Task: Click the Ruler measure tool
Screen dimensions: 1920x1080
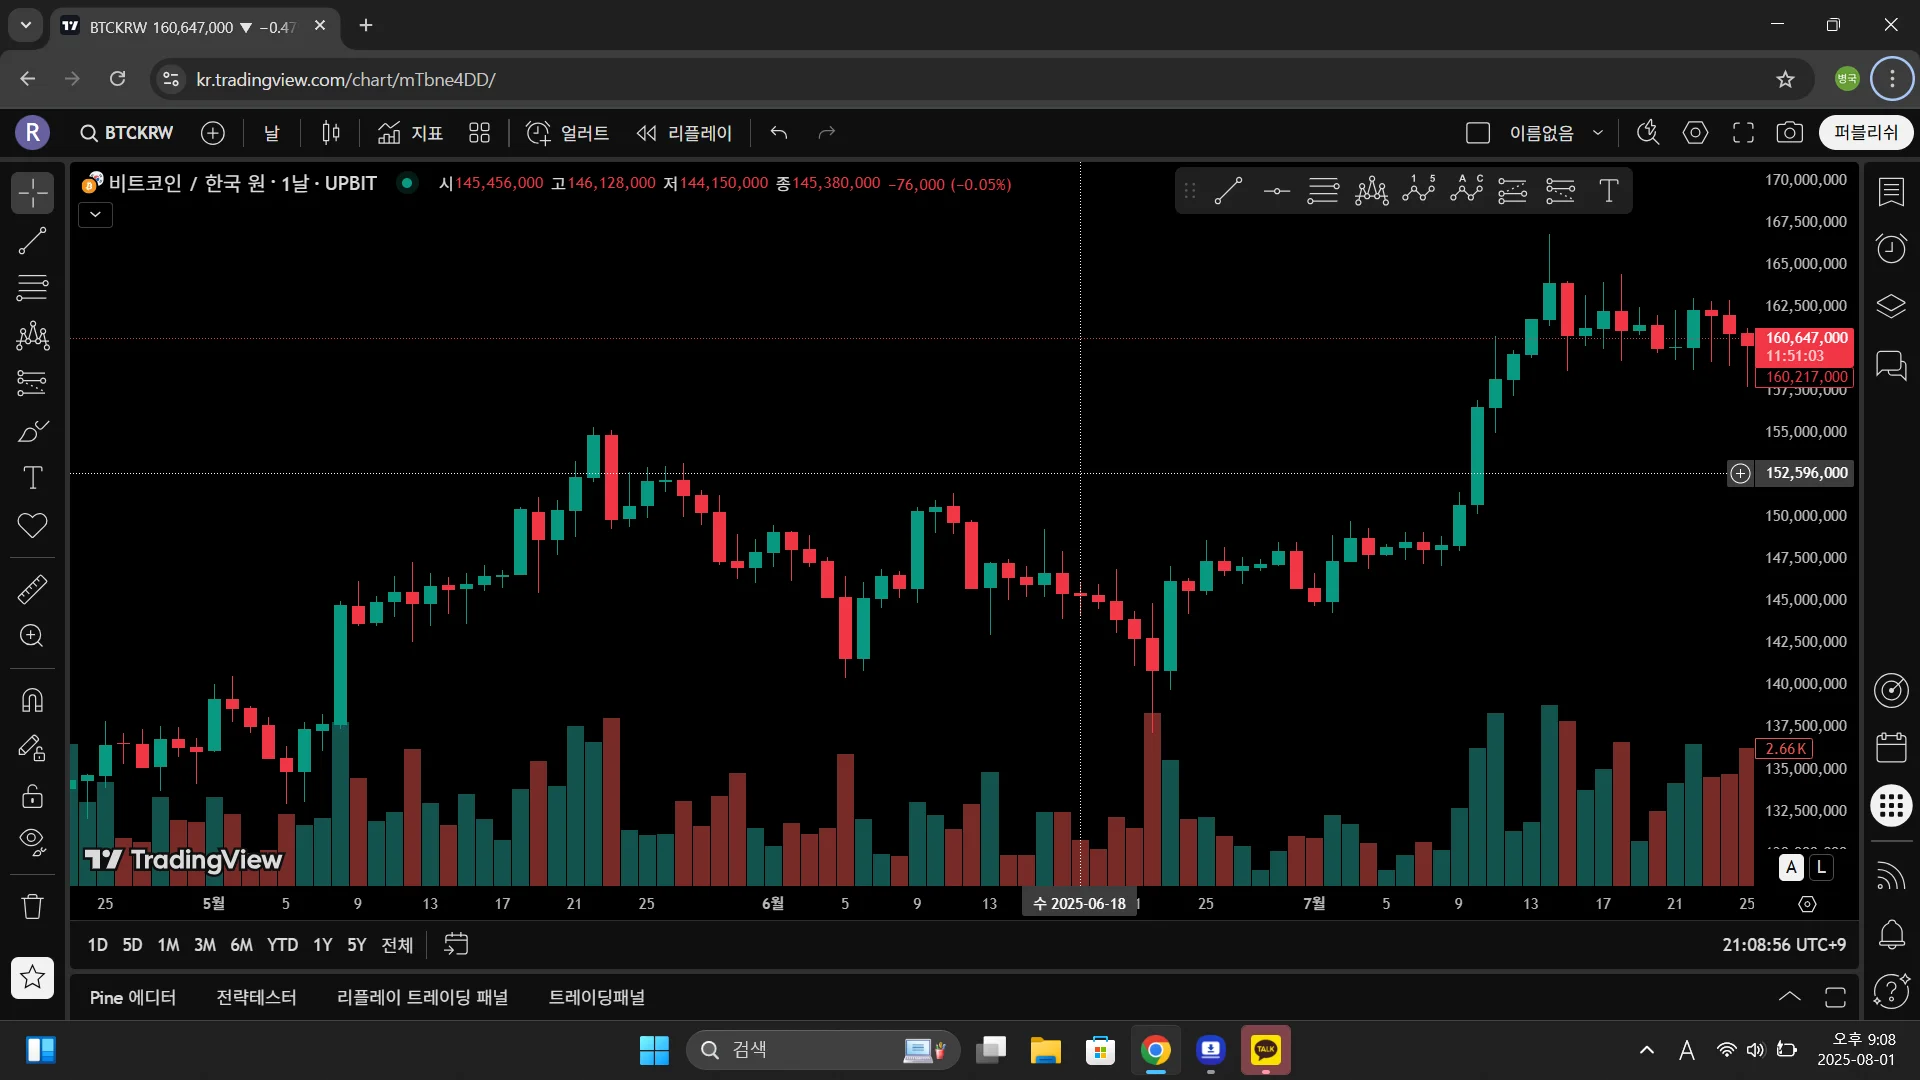Action: pyautogui.click(x=32, y=589)
